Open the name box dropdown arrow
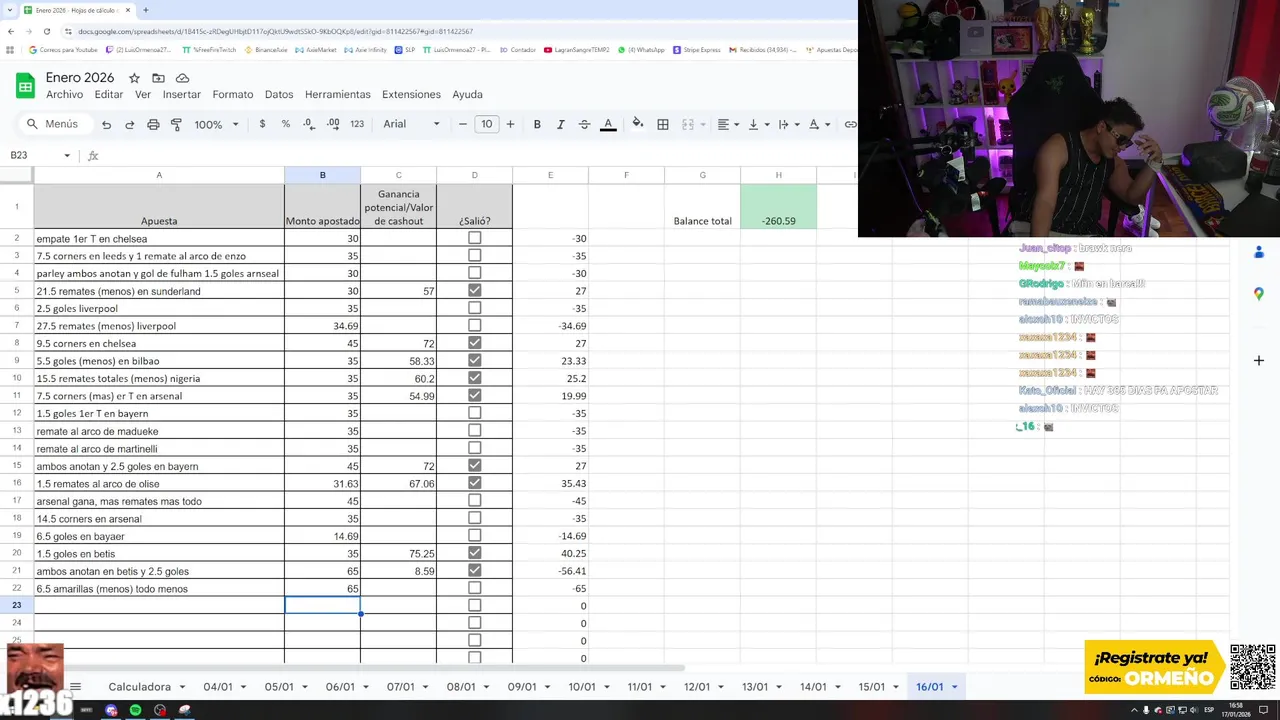The width and height of the screenshot is (1280, 720). click(67, 155)
